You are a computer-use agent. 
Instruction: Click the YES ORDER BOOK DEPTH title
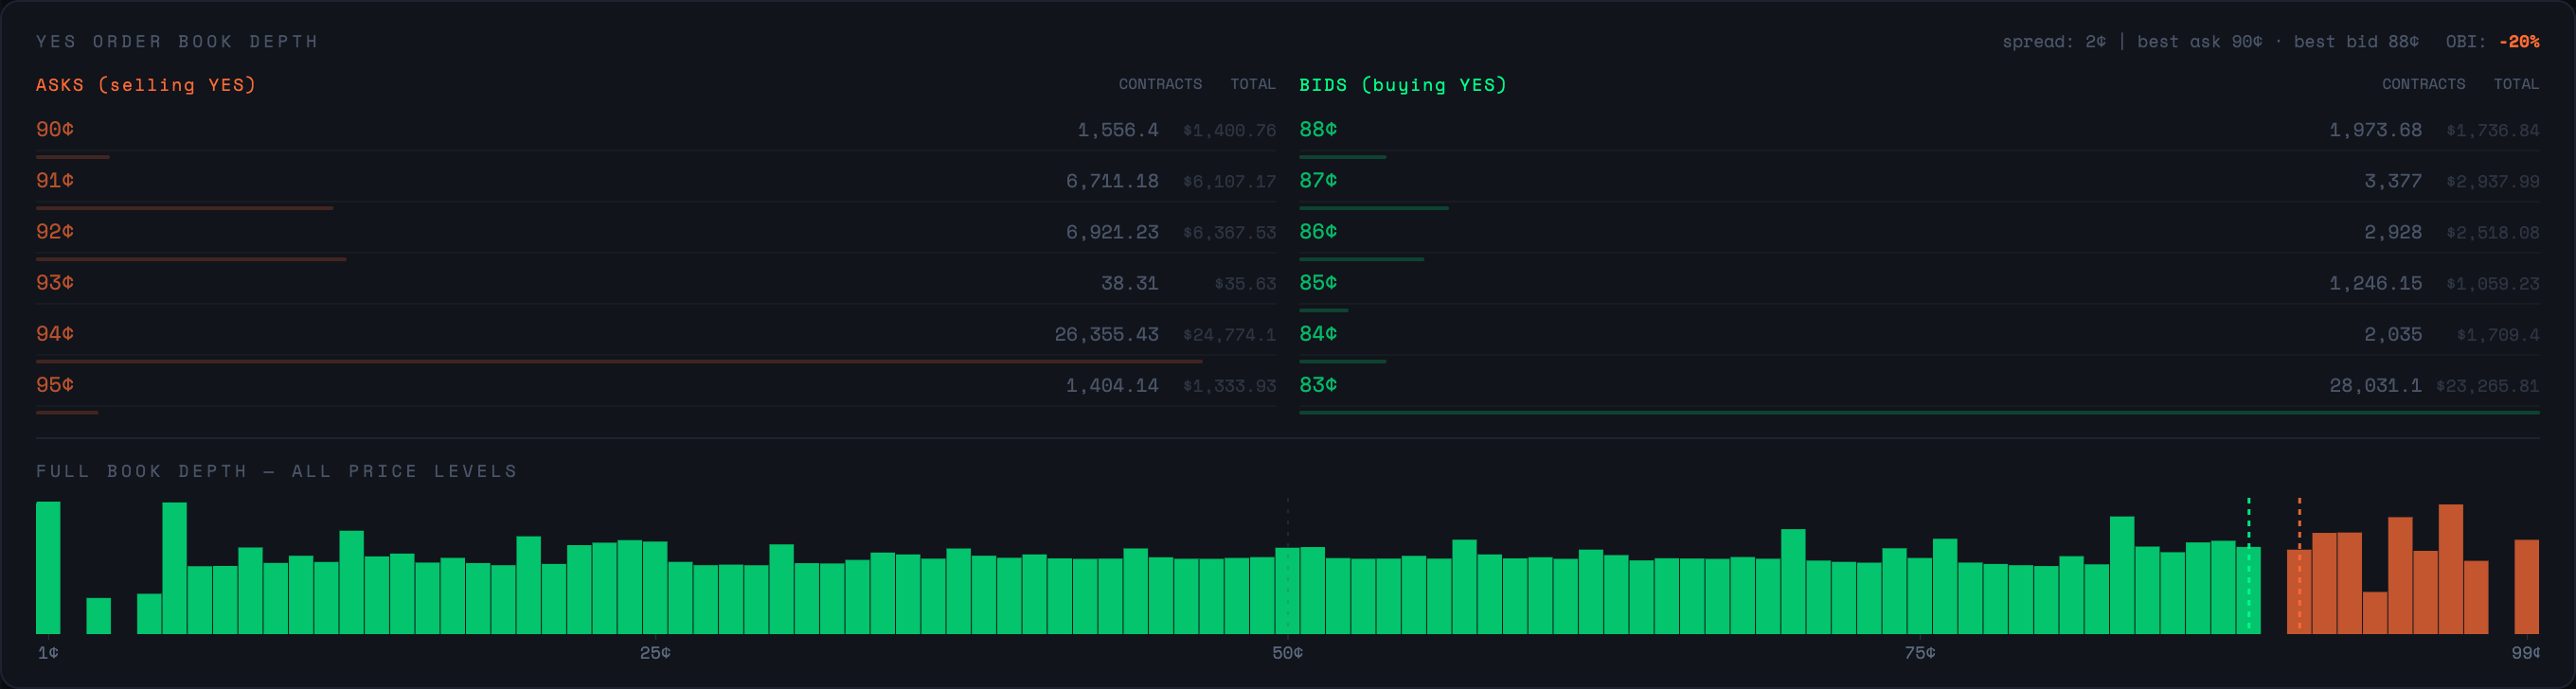pyautogui.click(x=177, y=42)
